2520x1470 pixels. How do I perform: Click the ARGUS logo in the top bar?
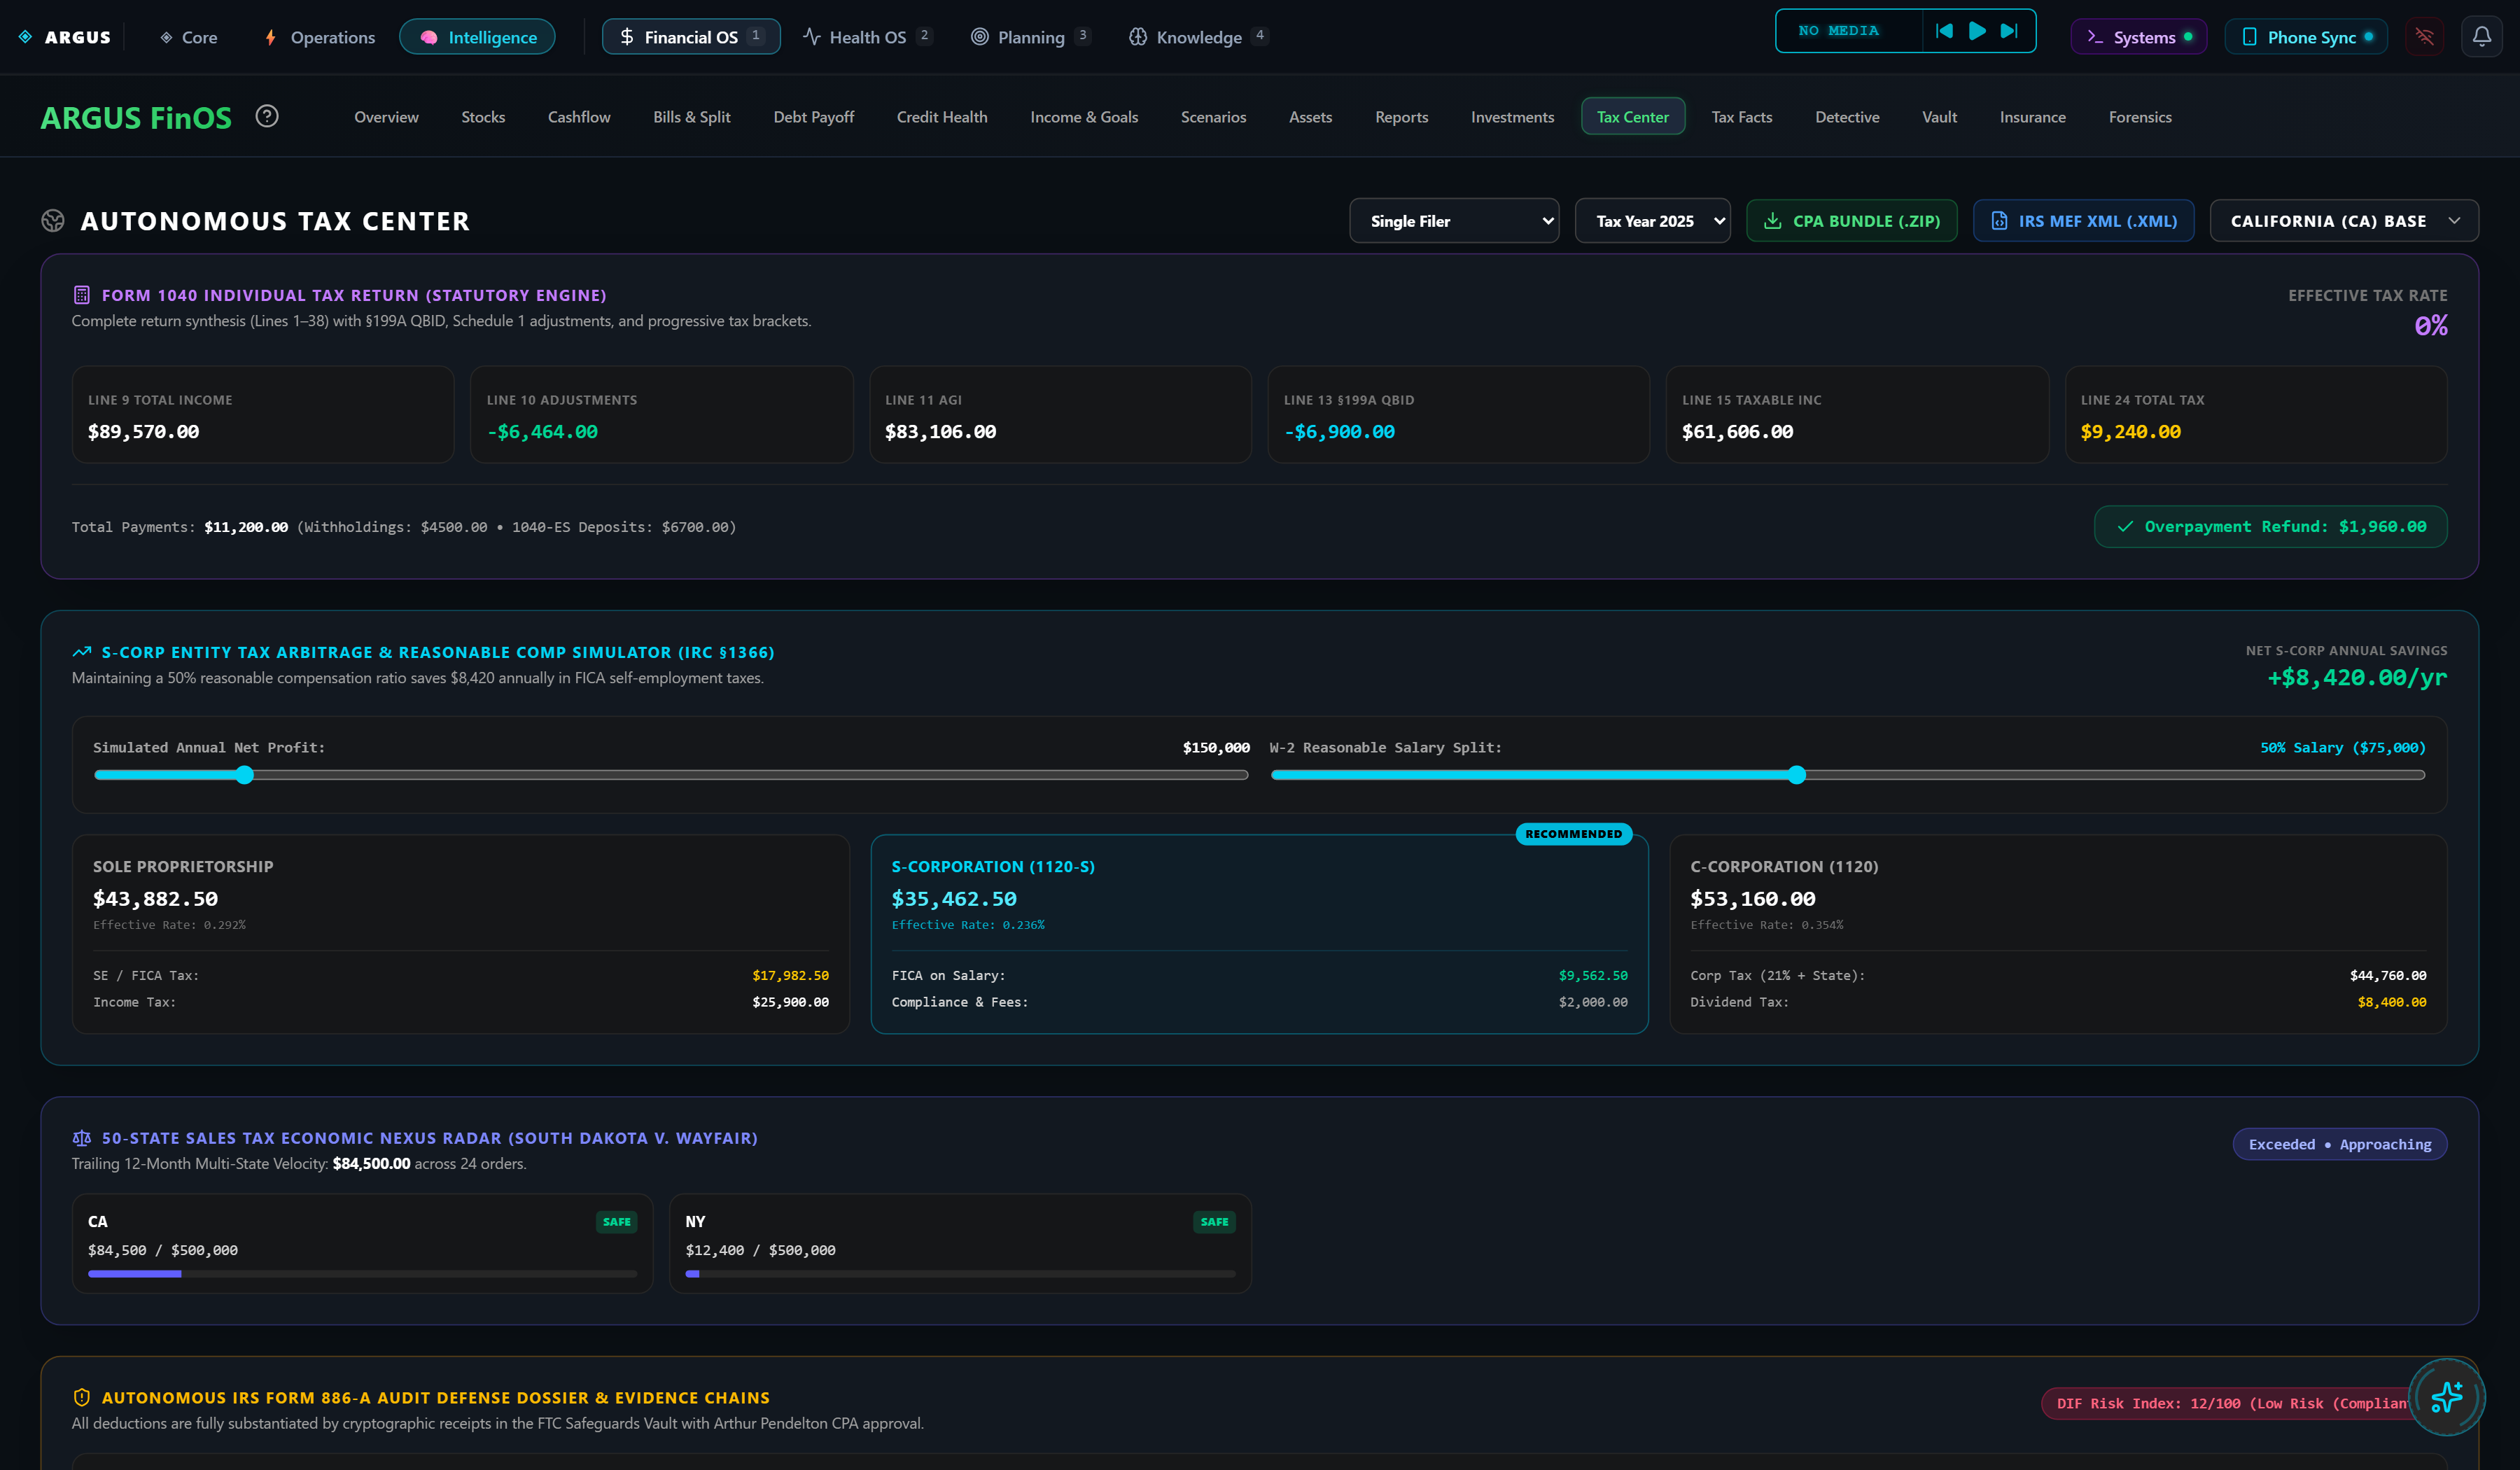(x=65, y=37)
